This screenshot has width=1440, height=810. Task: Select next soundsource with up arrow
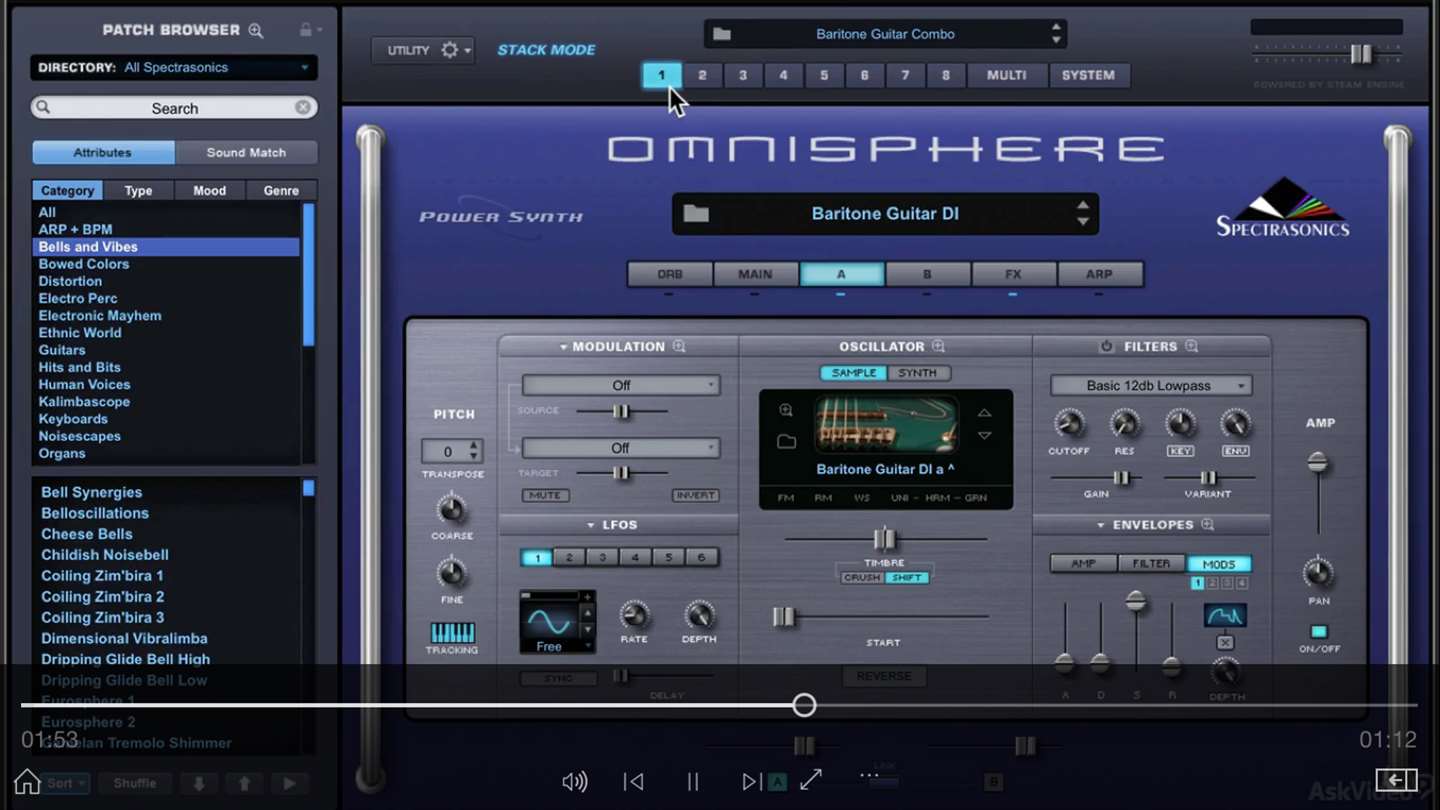pos(985,413)
